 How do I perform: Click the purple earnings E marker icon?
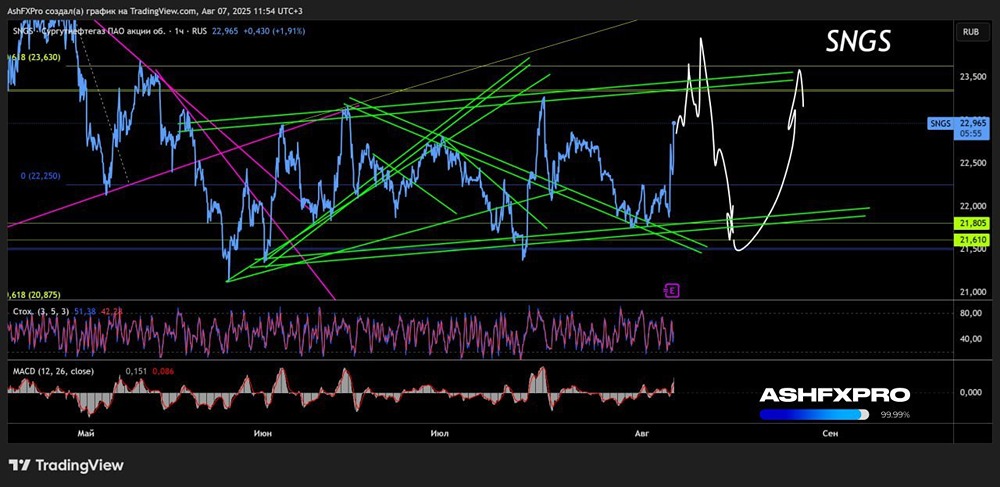(672, 291)
